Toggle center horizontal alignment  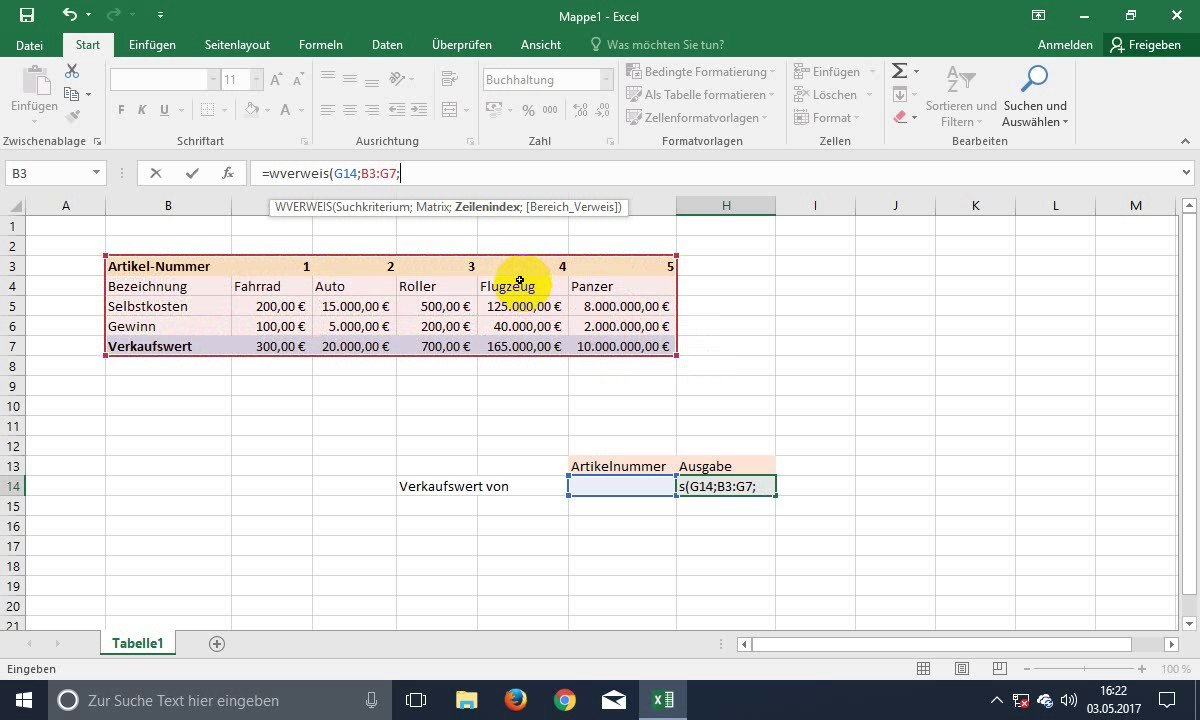349,110
